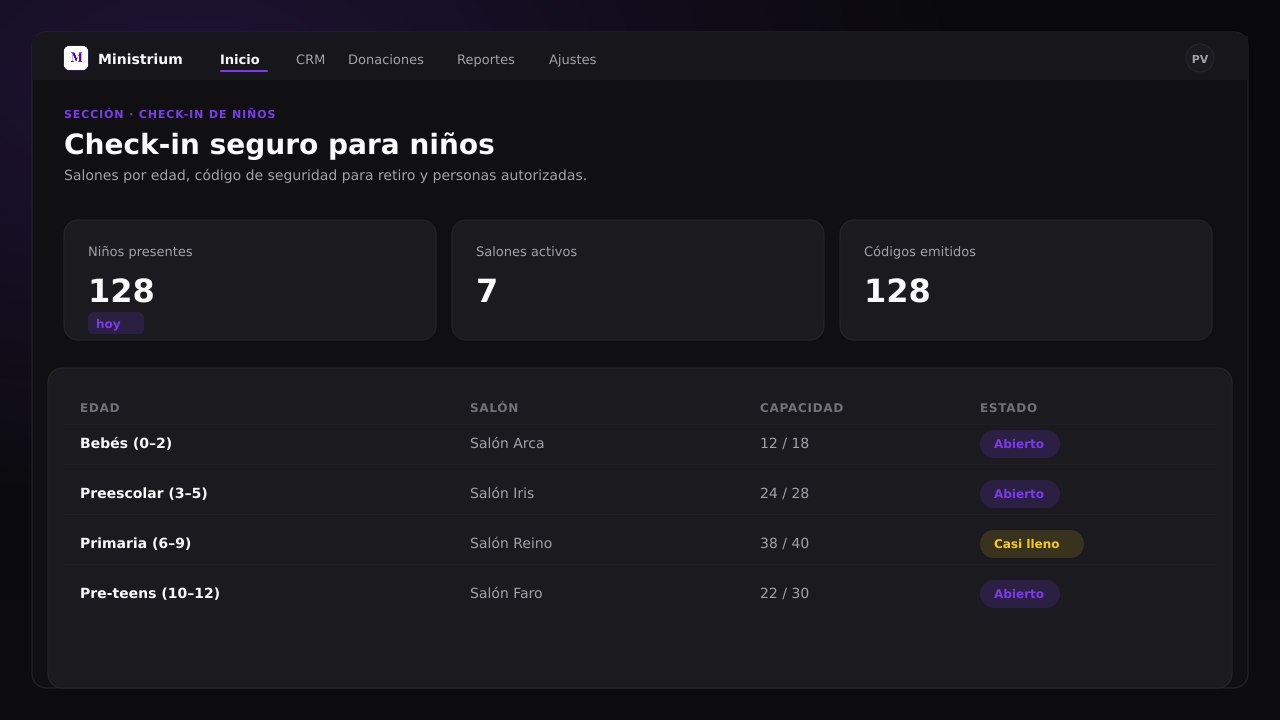The height and width of the screenshot is (720, 1280).
Task: Select the Pre-teens (10–12) row label
Action: pos(150,593)
